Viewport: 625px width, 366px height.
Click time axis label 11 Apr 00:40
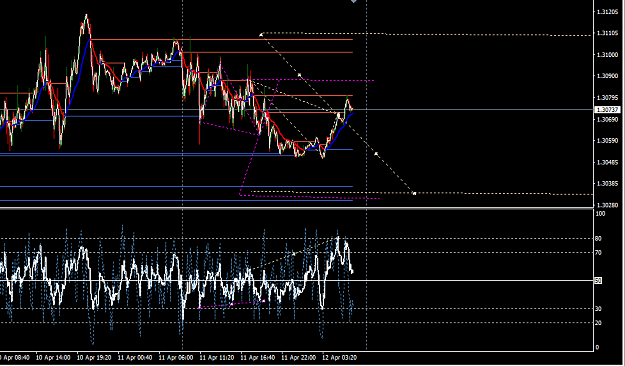[135, 358]
